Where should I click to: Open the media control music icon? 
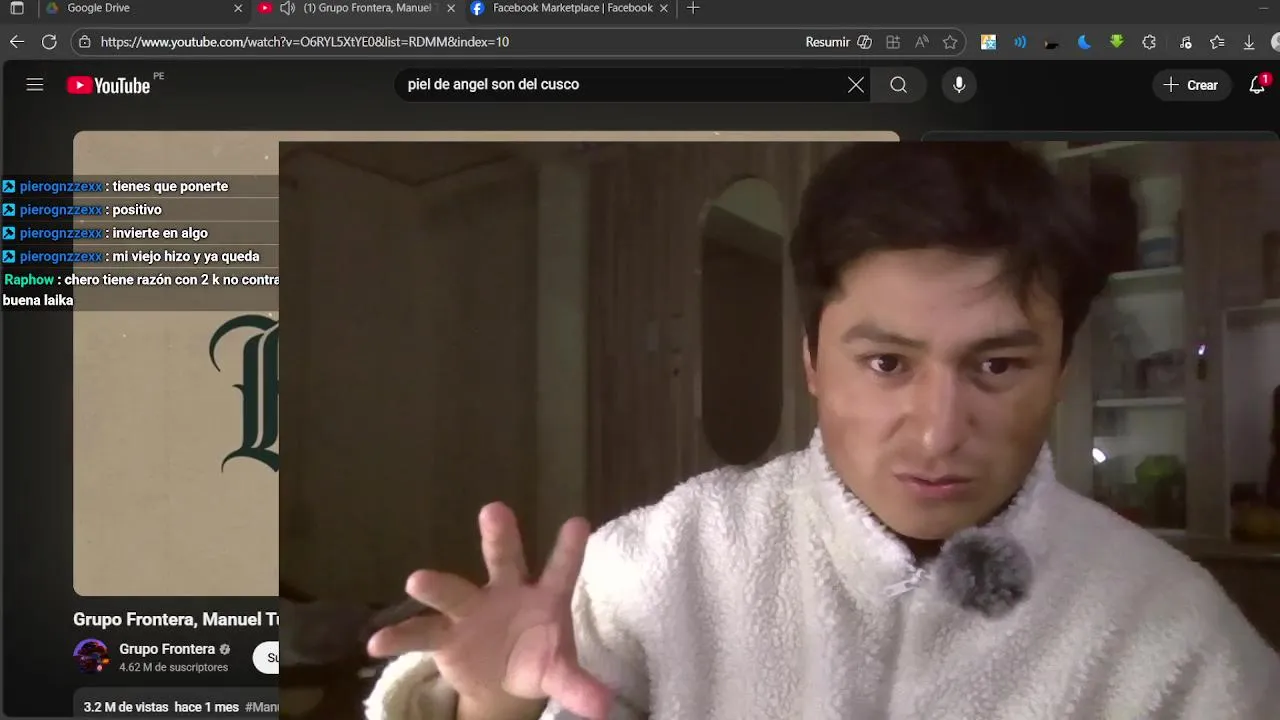pos(1185,42)
